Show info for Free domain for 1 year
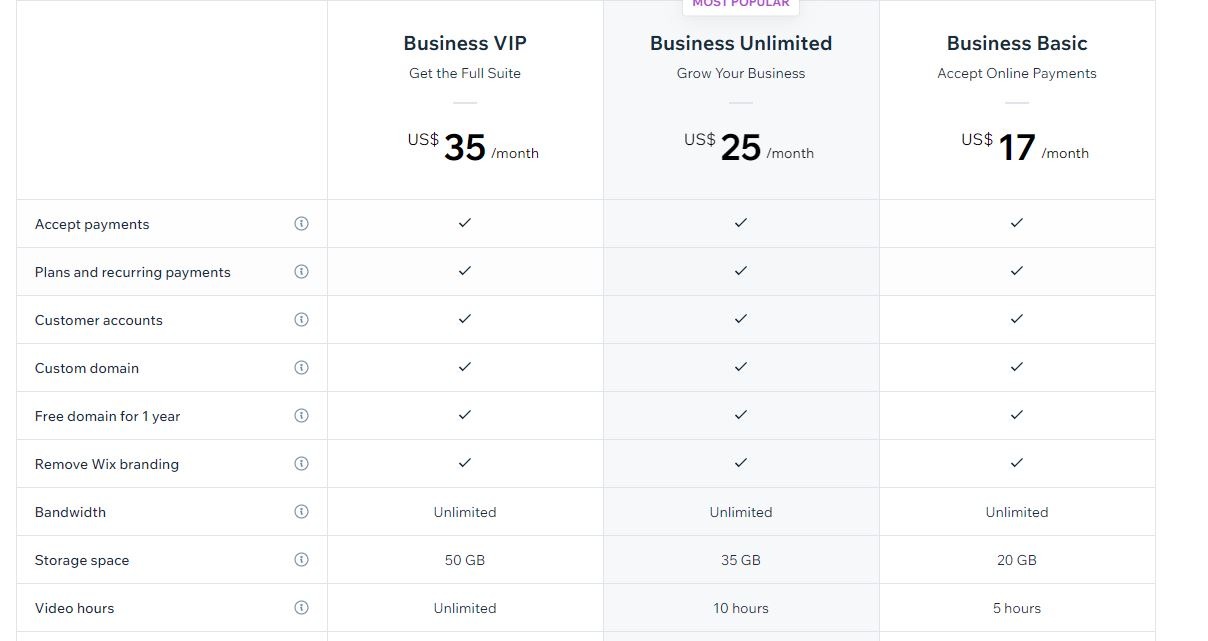This screenshot has width=1208, height=641. (301, 416)
